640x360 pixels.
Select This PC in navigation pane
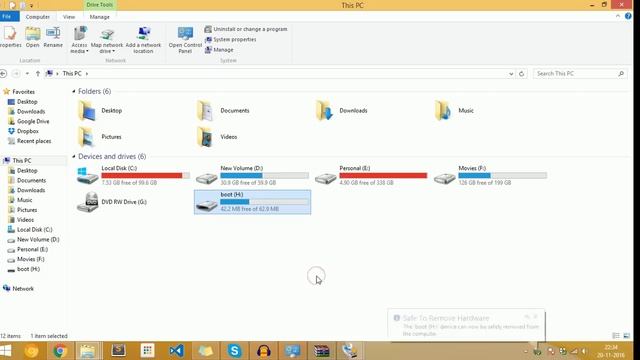[x=22, y=160]
